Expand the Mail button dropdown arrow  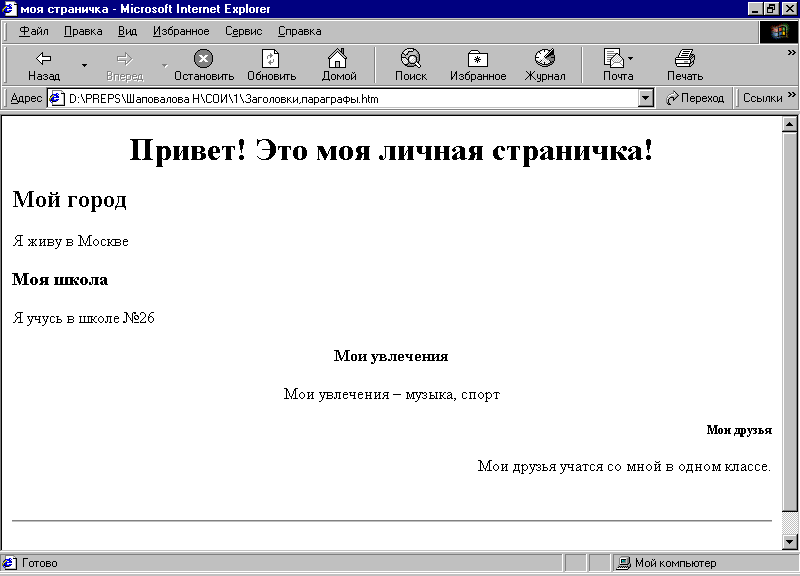tap(631, 59)
